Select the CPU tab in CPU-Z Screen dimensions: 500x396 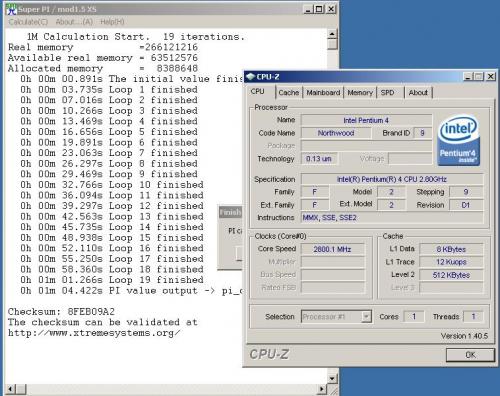[x=258, y=92]
